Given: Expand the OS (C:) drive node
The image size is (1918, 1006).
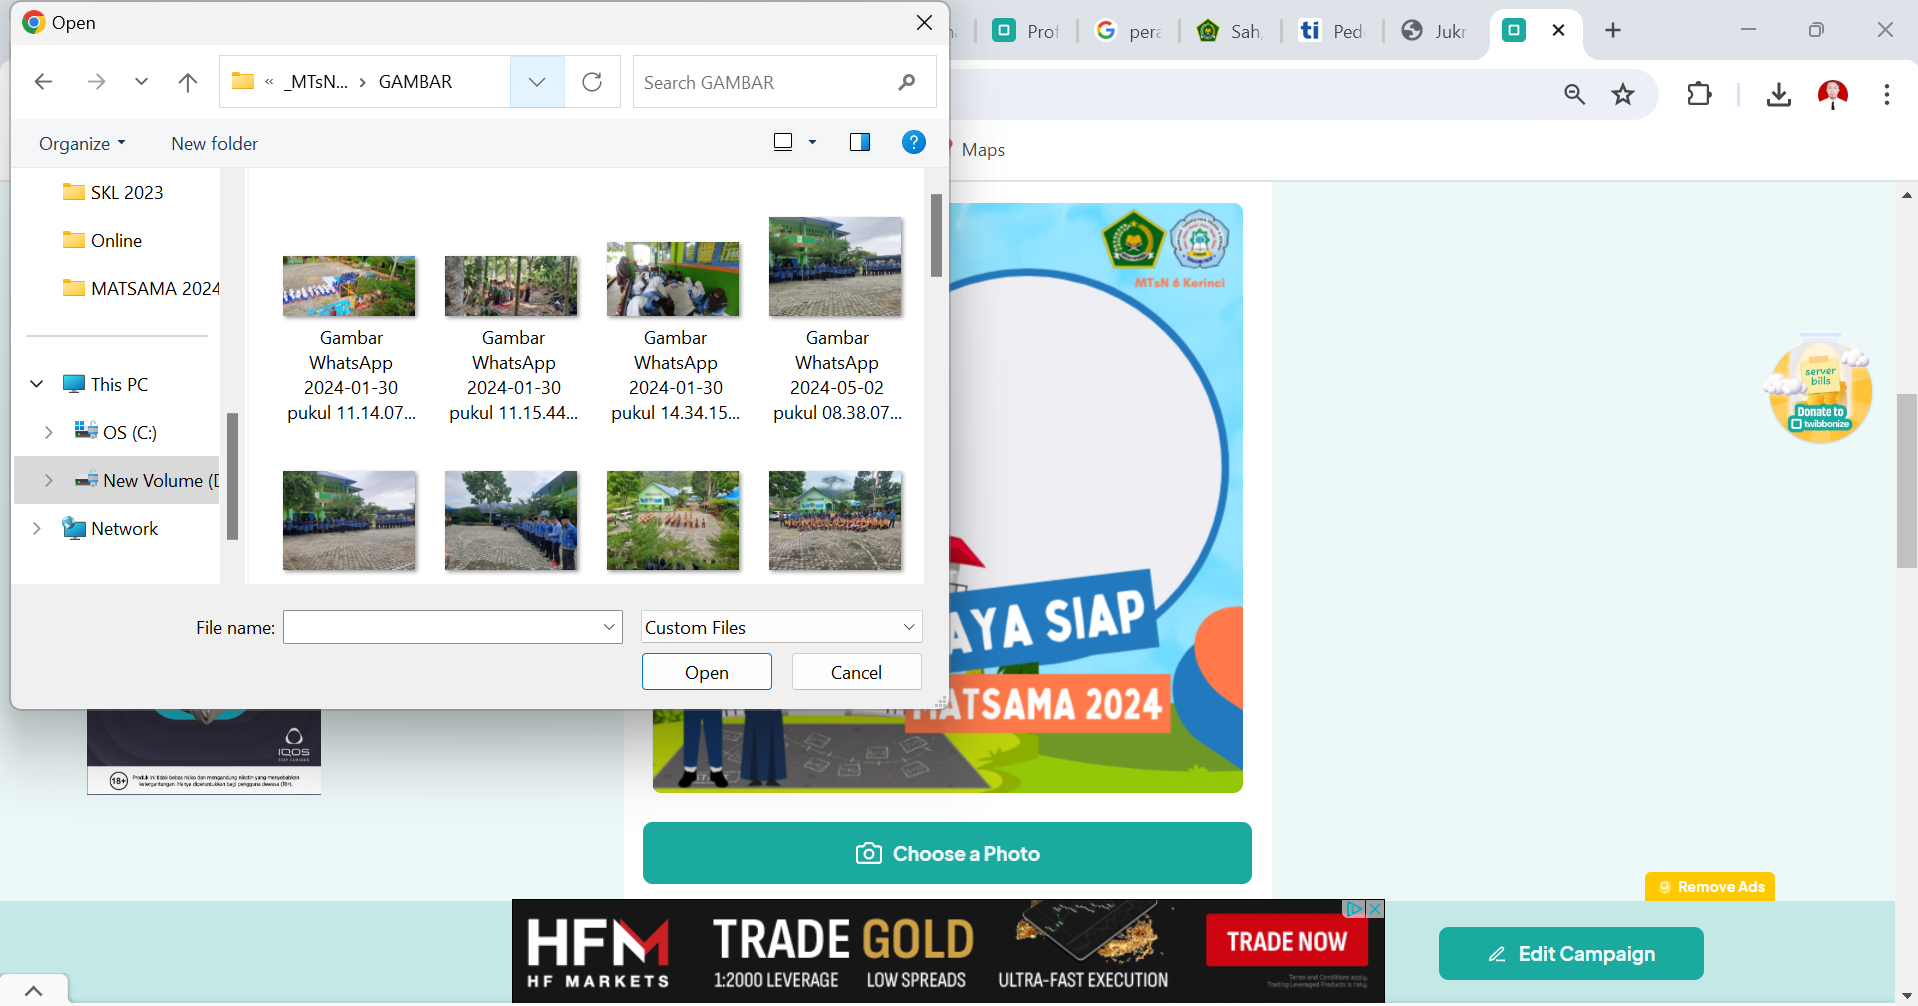Looking at the screenshot, I should tap(48, 432).
